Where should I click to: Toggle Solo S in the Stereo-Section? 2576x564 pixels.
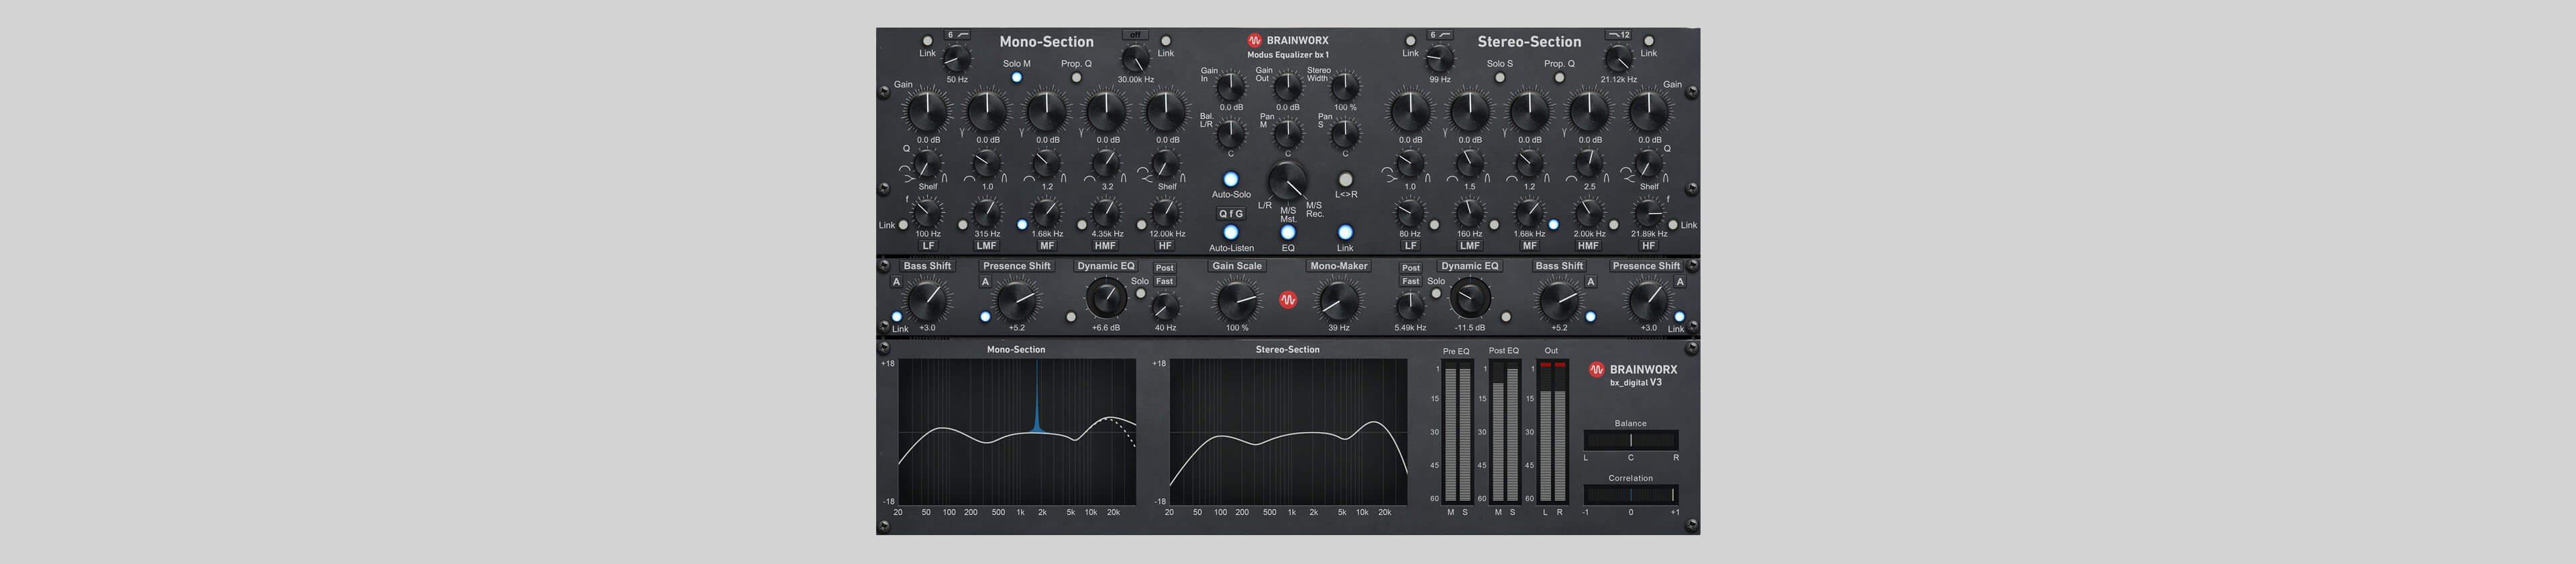[1500, 77]
